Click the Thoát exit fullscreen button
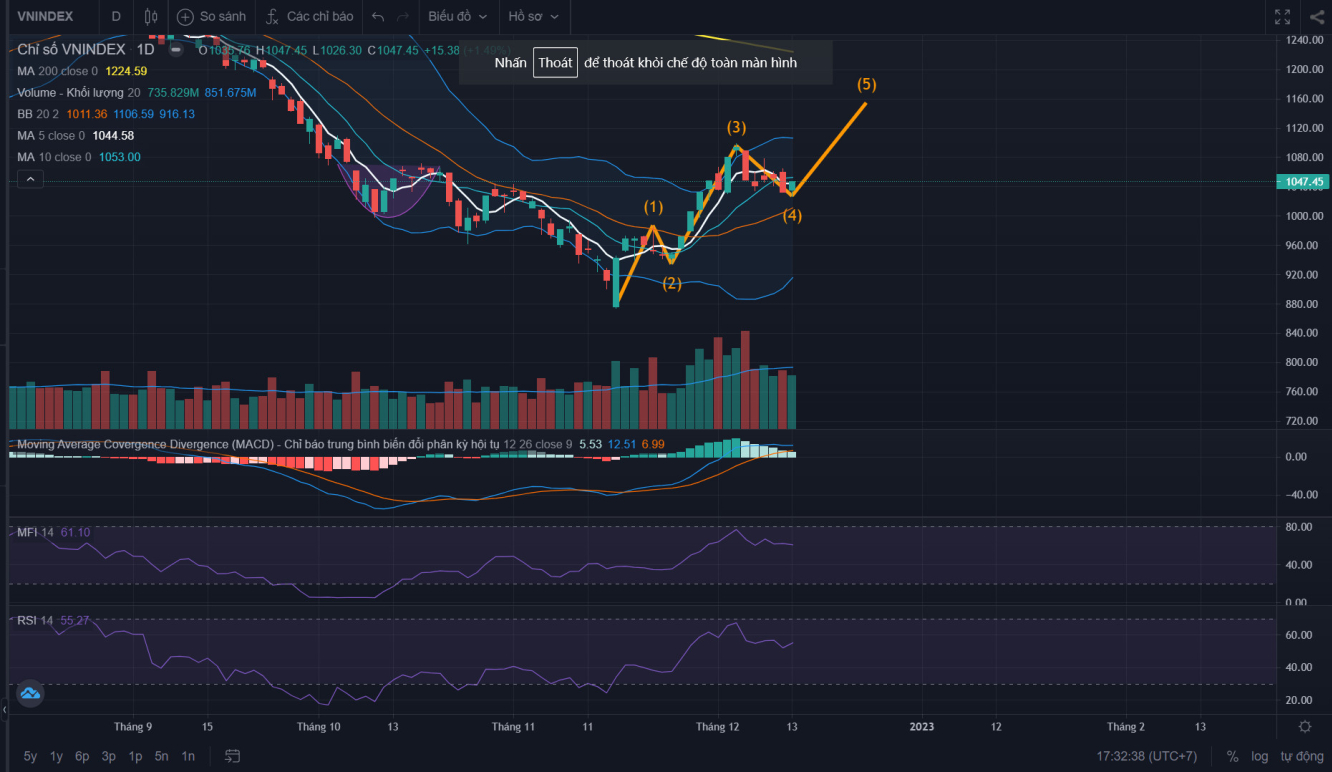The image size is (1332, 772). point(555,62)
